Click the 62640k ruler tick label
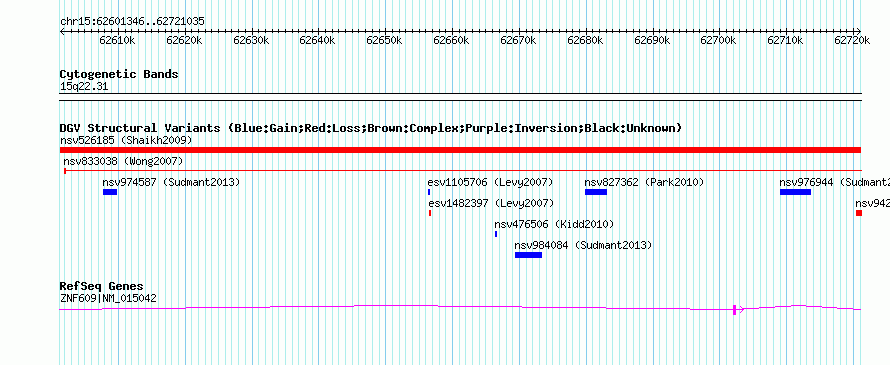The height and width of the screenshot is (365, 890). click(317, 40)
